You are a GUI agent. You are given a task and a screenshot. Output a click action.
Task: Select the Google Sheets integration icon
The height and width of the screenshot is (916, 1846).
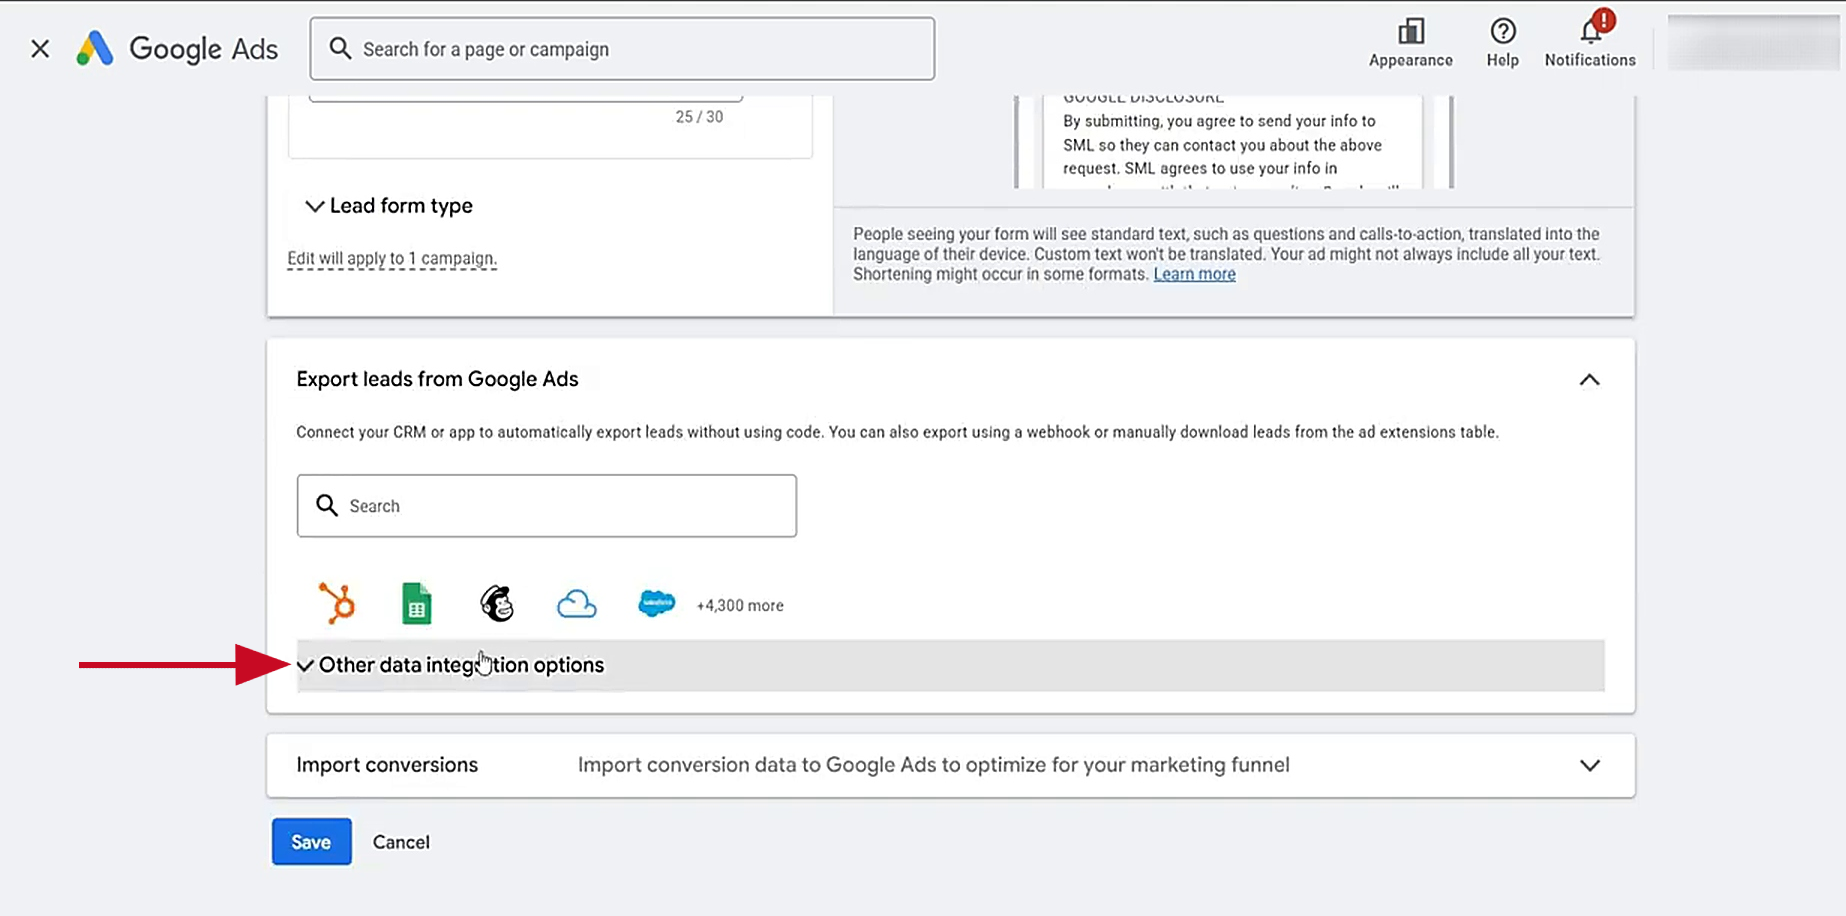(416, 604)
